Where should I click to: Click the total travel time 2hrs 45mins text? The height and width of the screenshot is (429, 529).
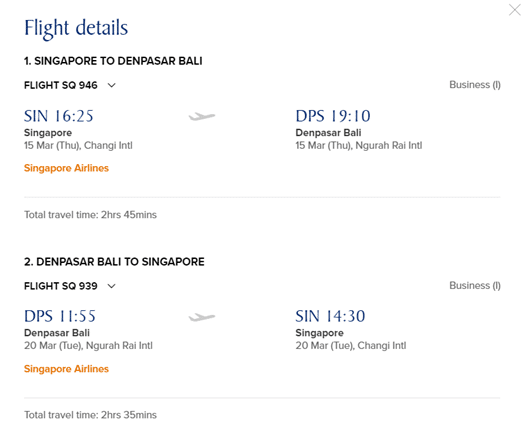pos(90,215)
